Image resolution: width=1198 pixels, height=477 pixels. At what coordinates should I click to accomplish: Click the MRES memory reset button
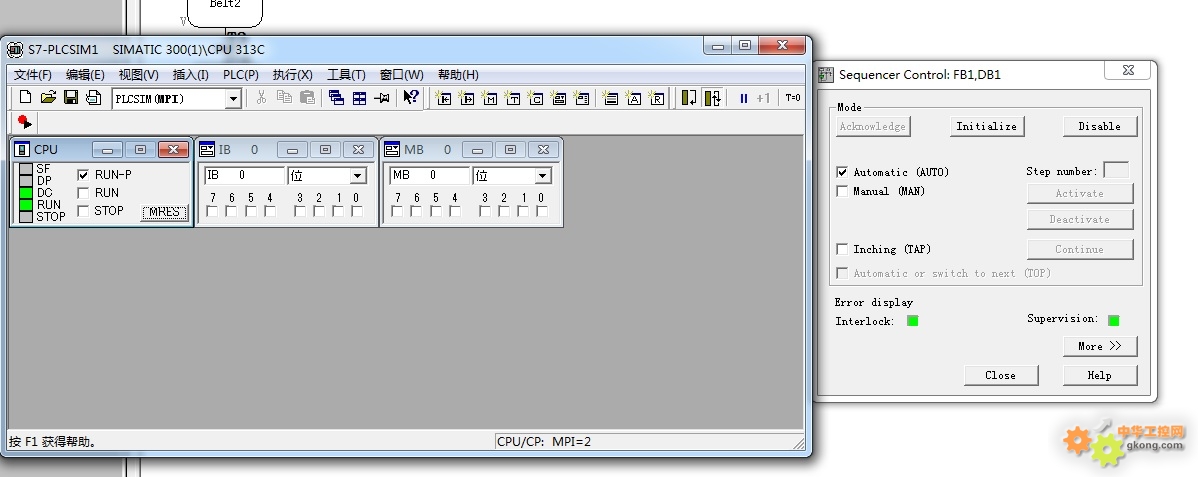[x=164, y=212]
